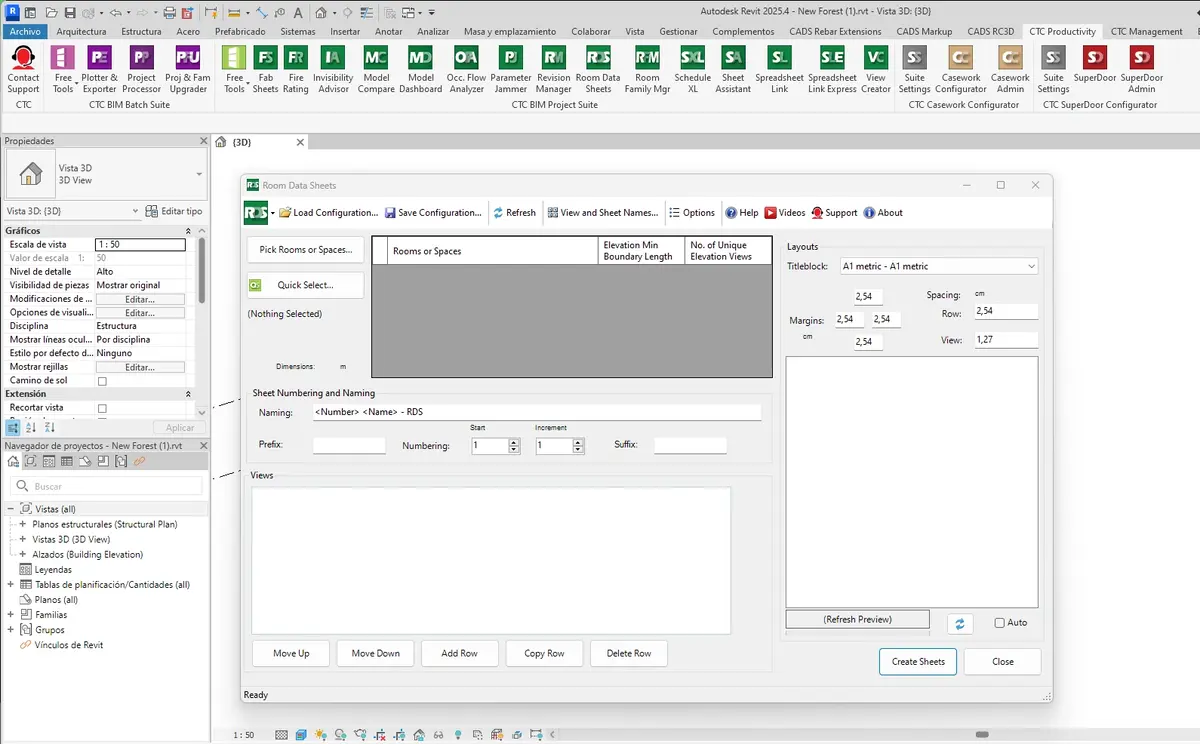This screenshot has height=744, width=1200.
Task: Launch SuperDoor Admin
Action: coord(1142,70)
